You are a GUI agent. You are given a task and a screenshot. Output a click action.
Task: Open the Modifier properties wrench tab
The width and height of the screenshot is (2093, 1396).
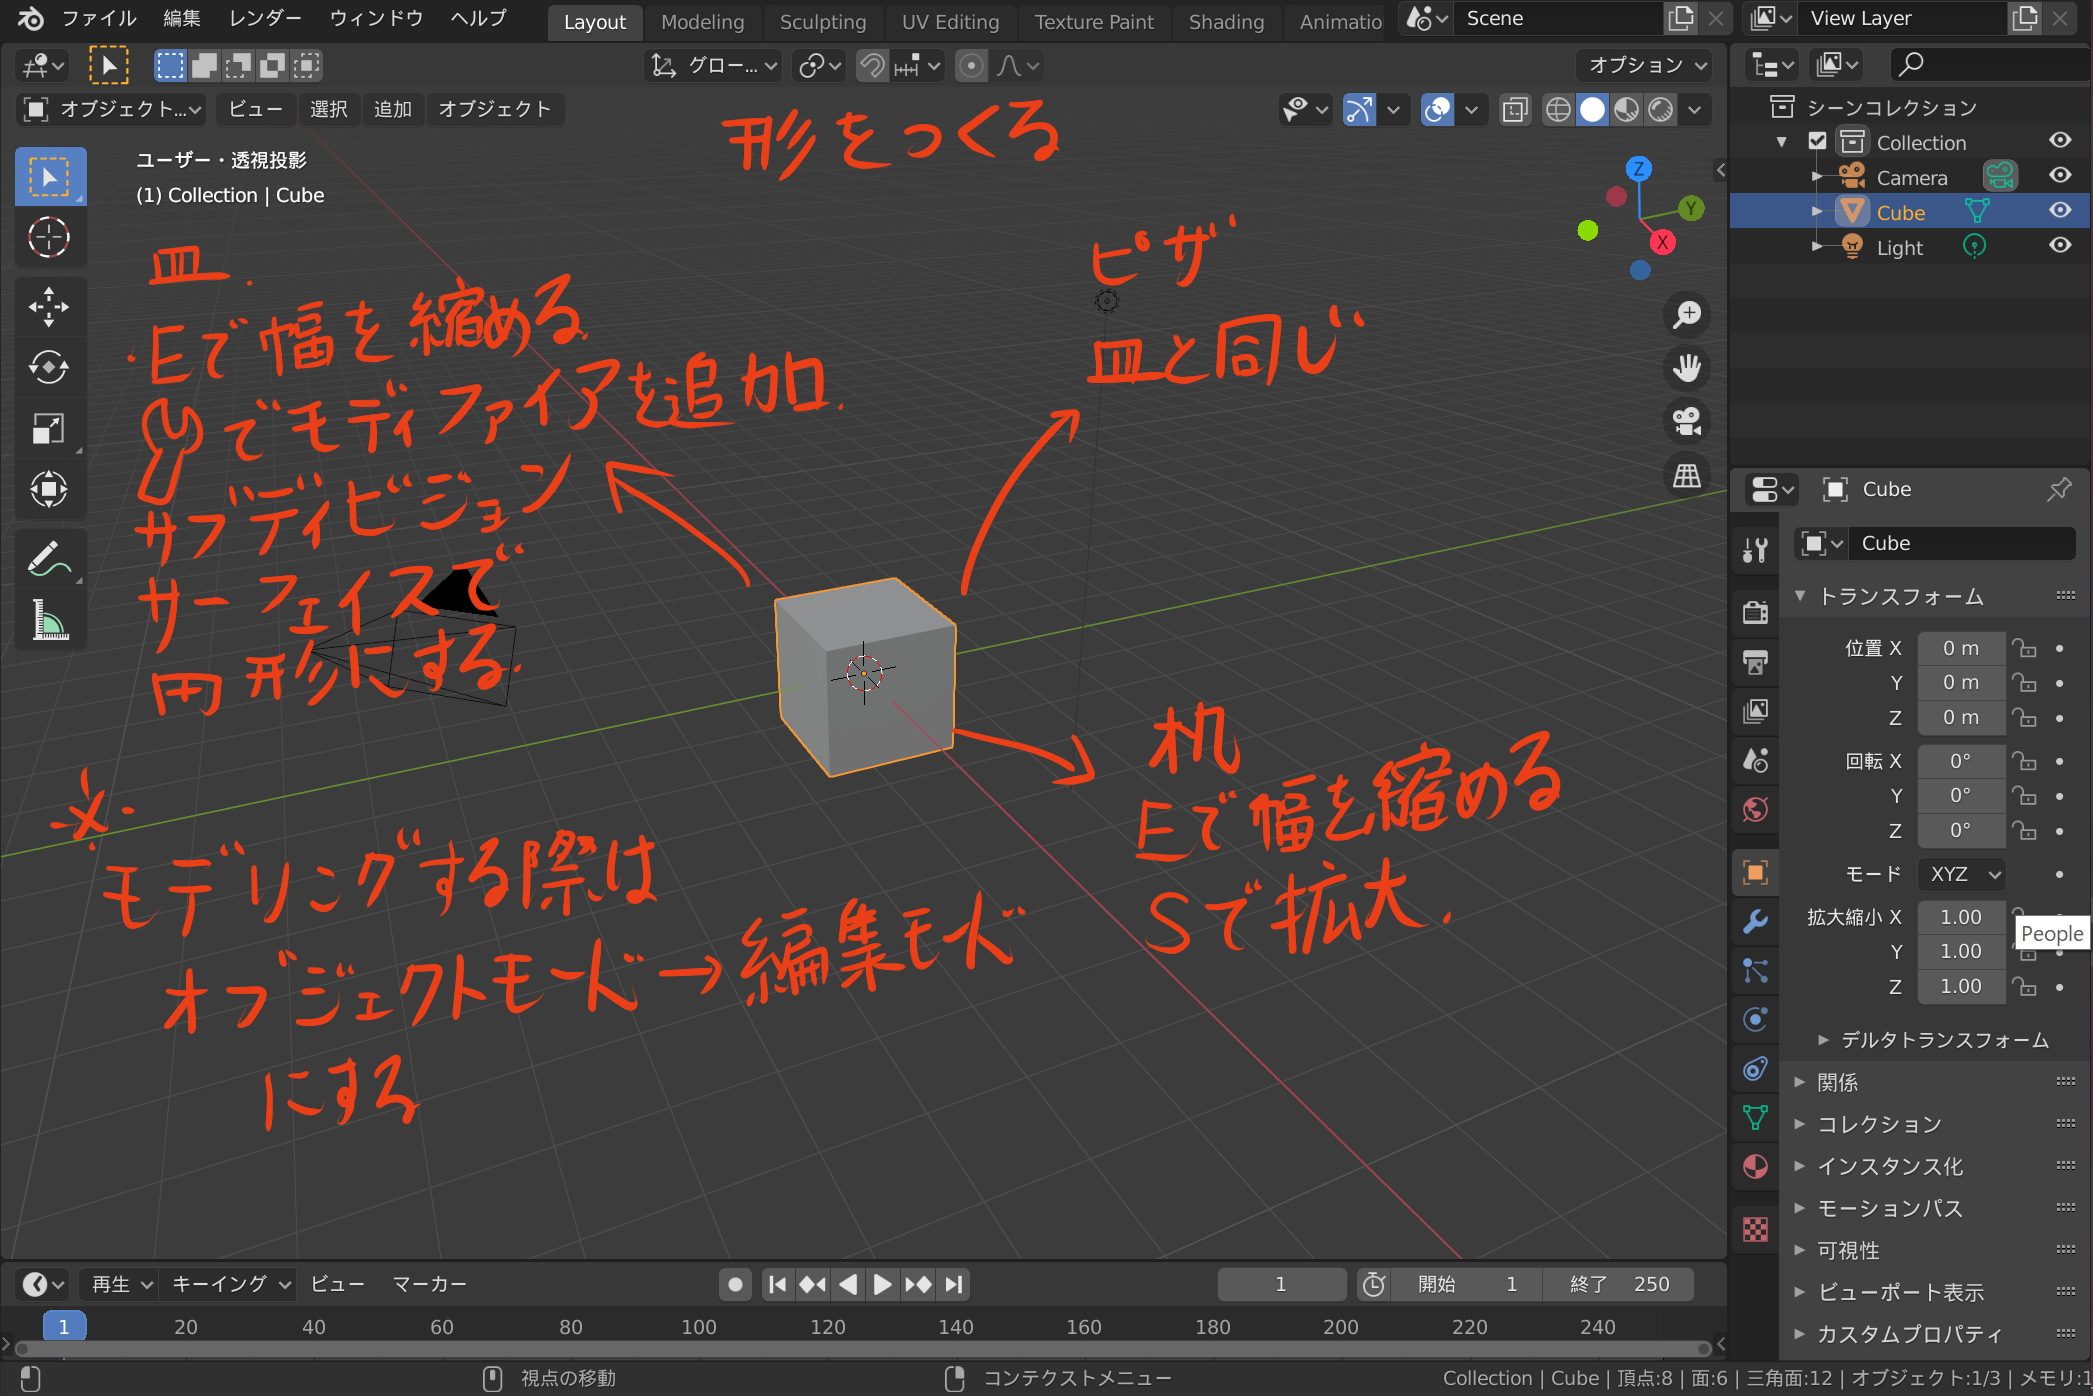click(1755, 921)
